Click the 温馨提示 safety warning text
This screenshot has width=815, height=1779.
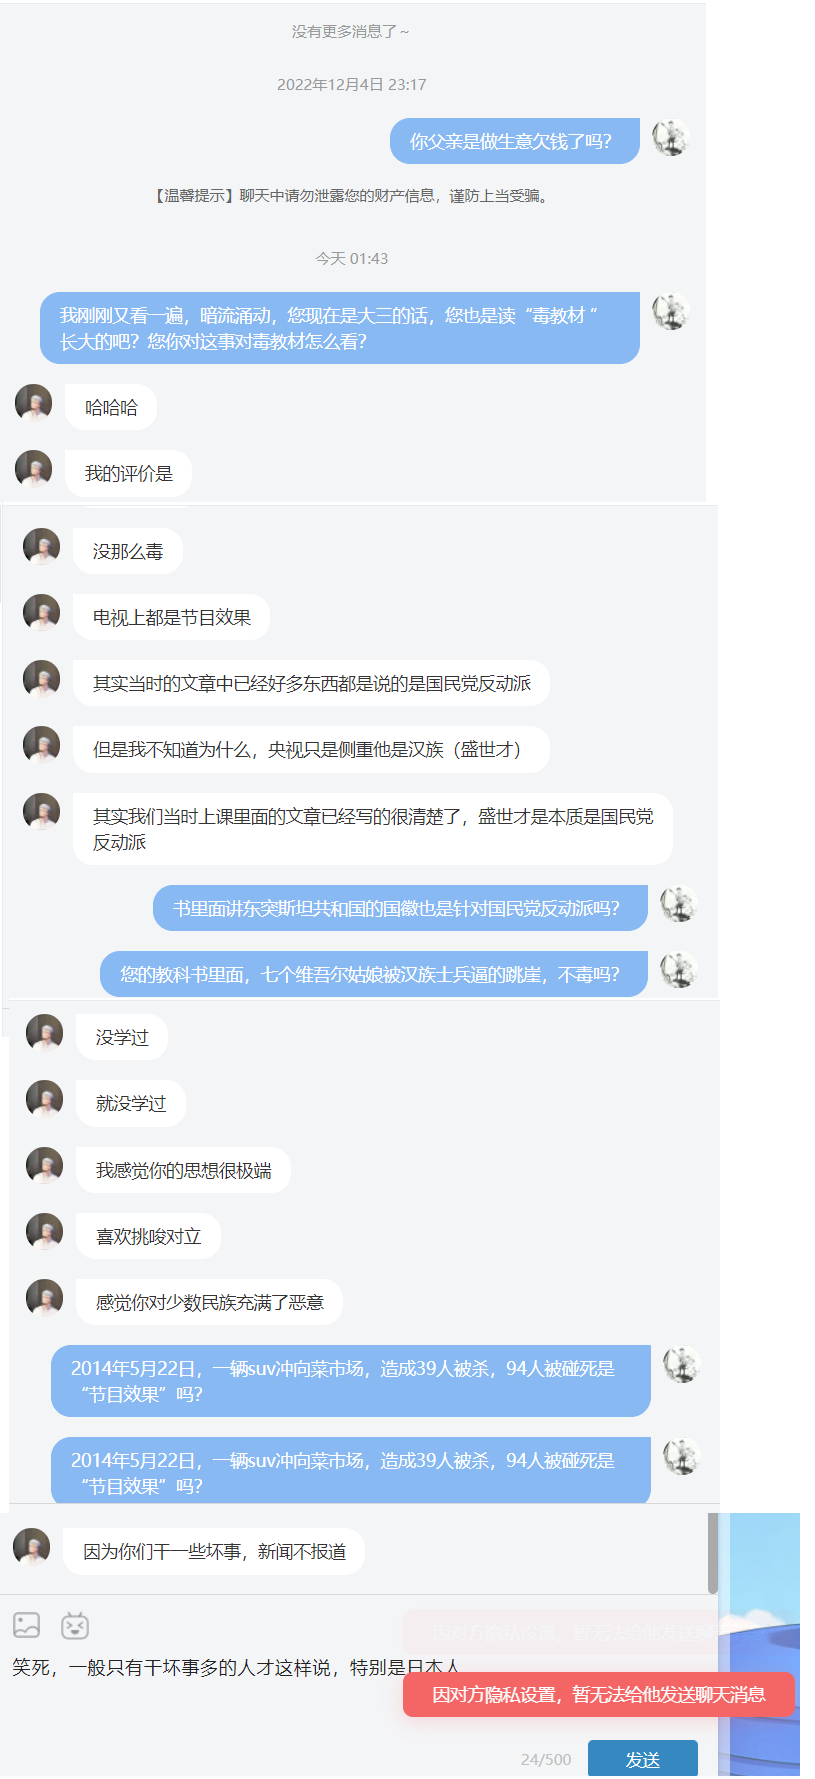tap(351, 196)
